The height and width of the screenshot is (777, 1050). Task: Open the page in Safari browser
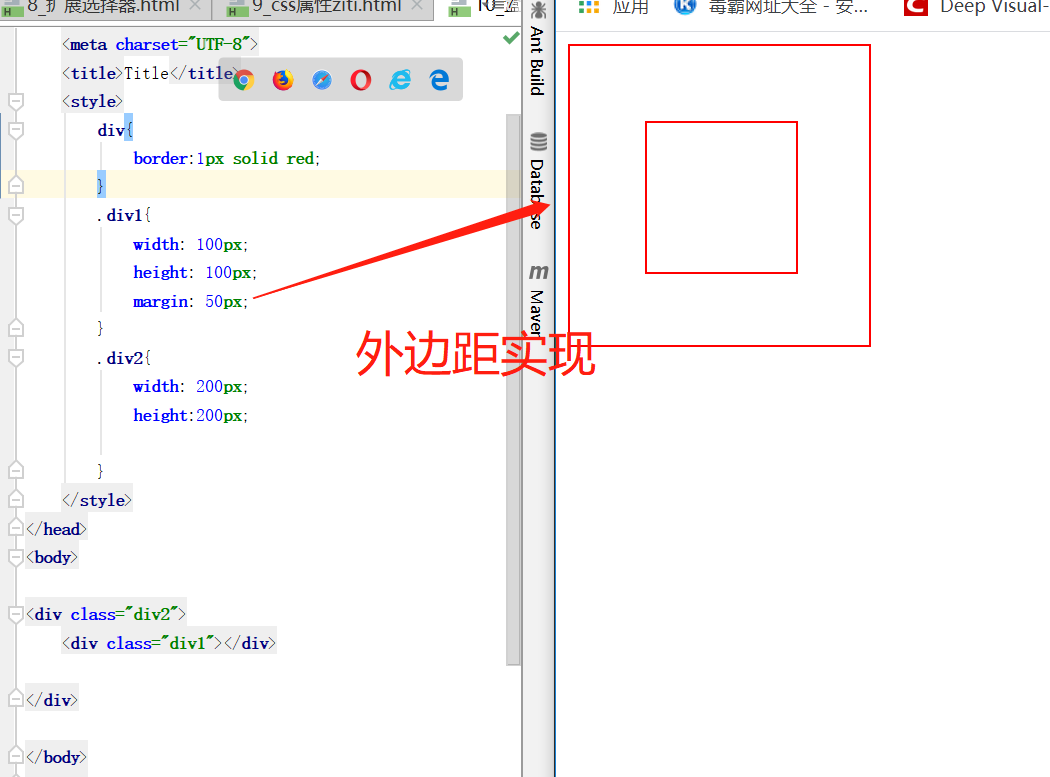321,79
